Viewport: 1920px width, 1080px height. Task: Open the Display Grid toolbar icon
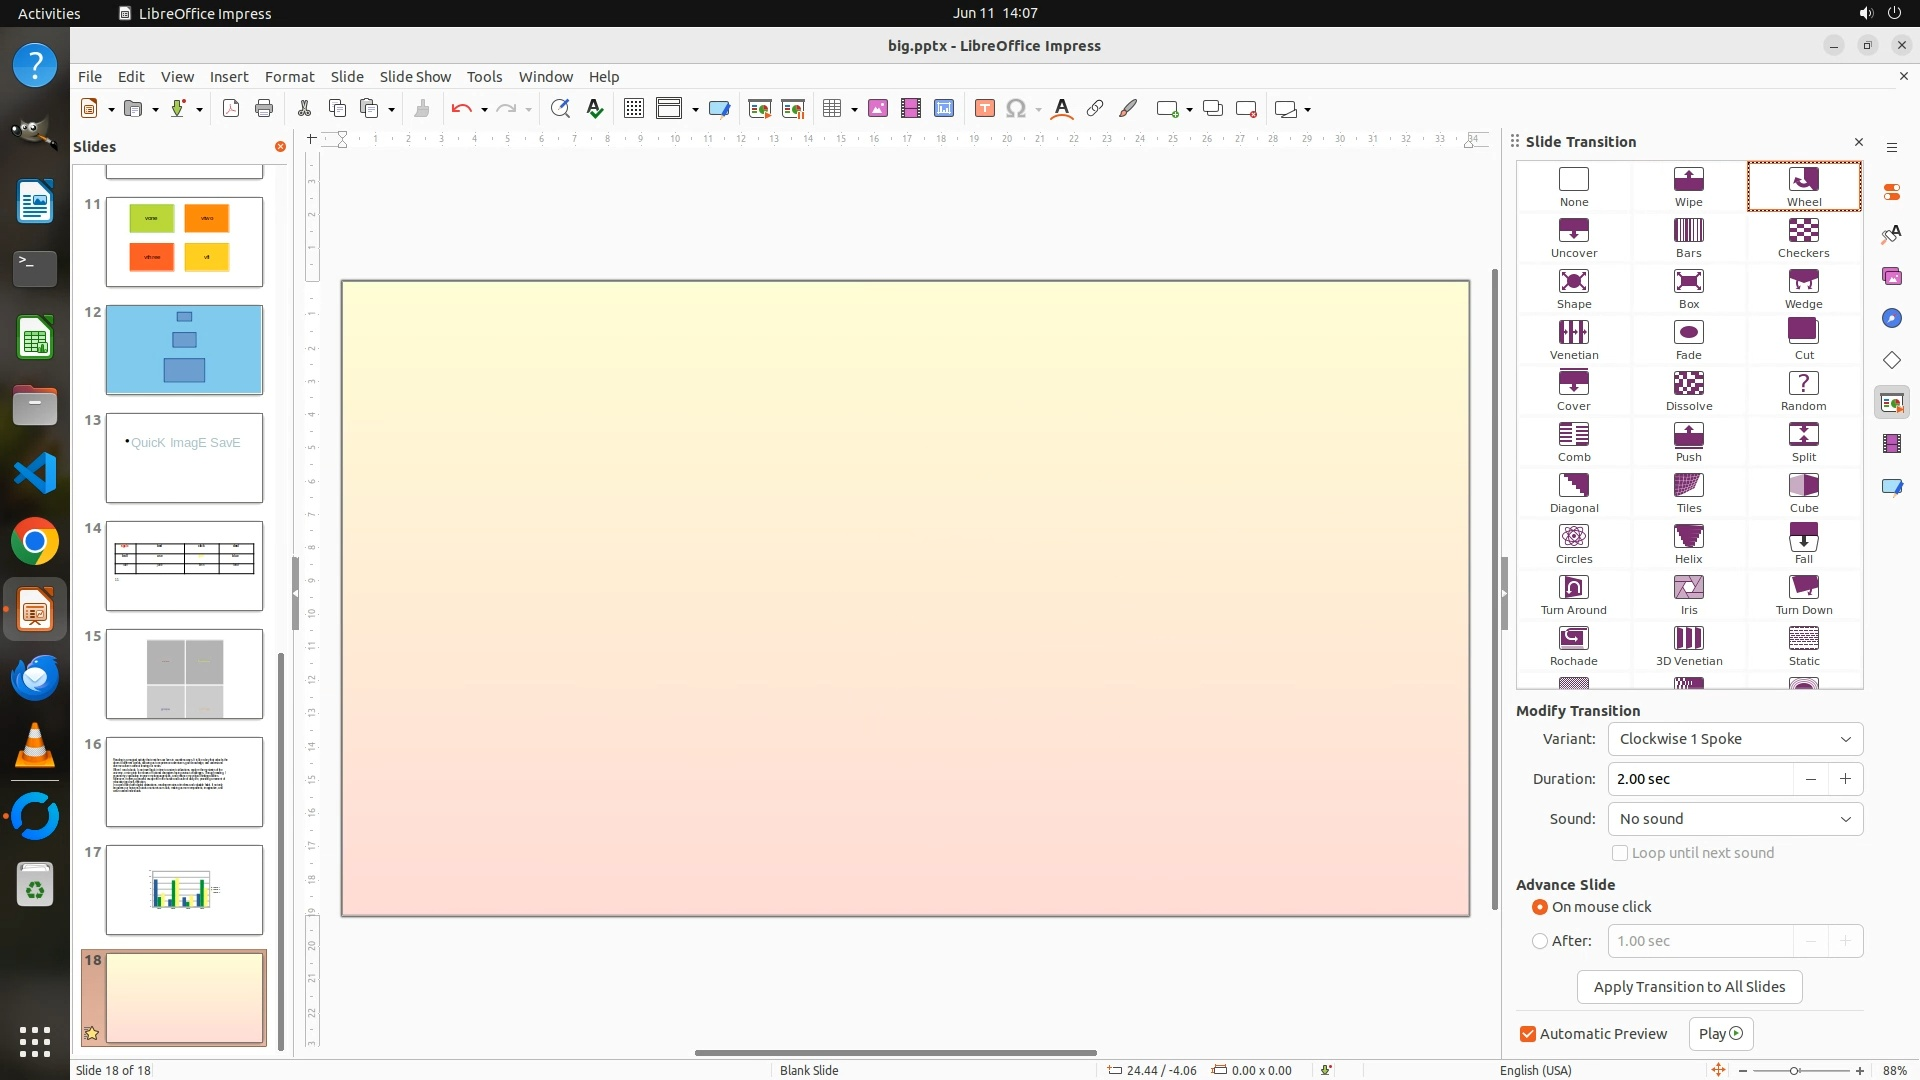[633, 109]
